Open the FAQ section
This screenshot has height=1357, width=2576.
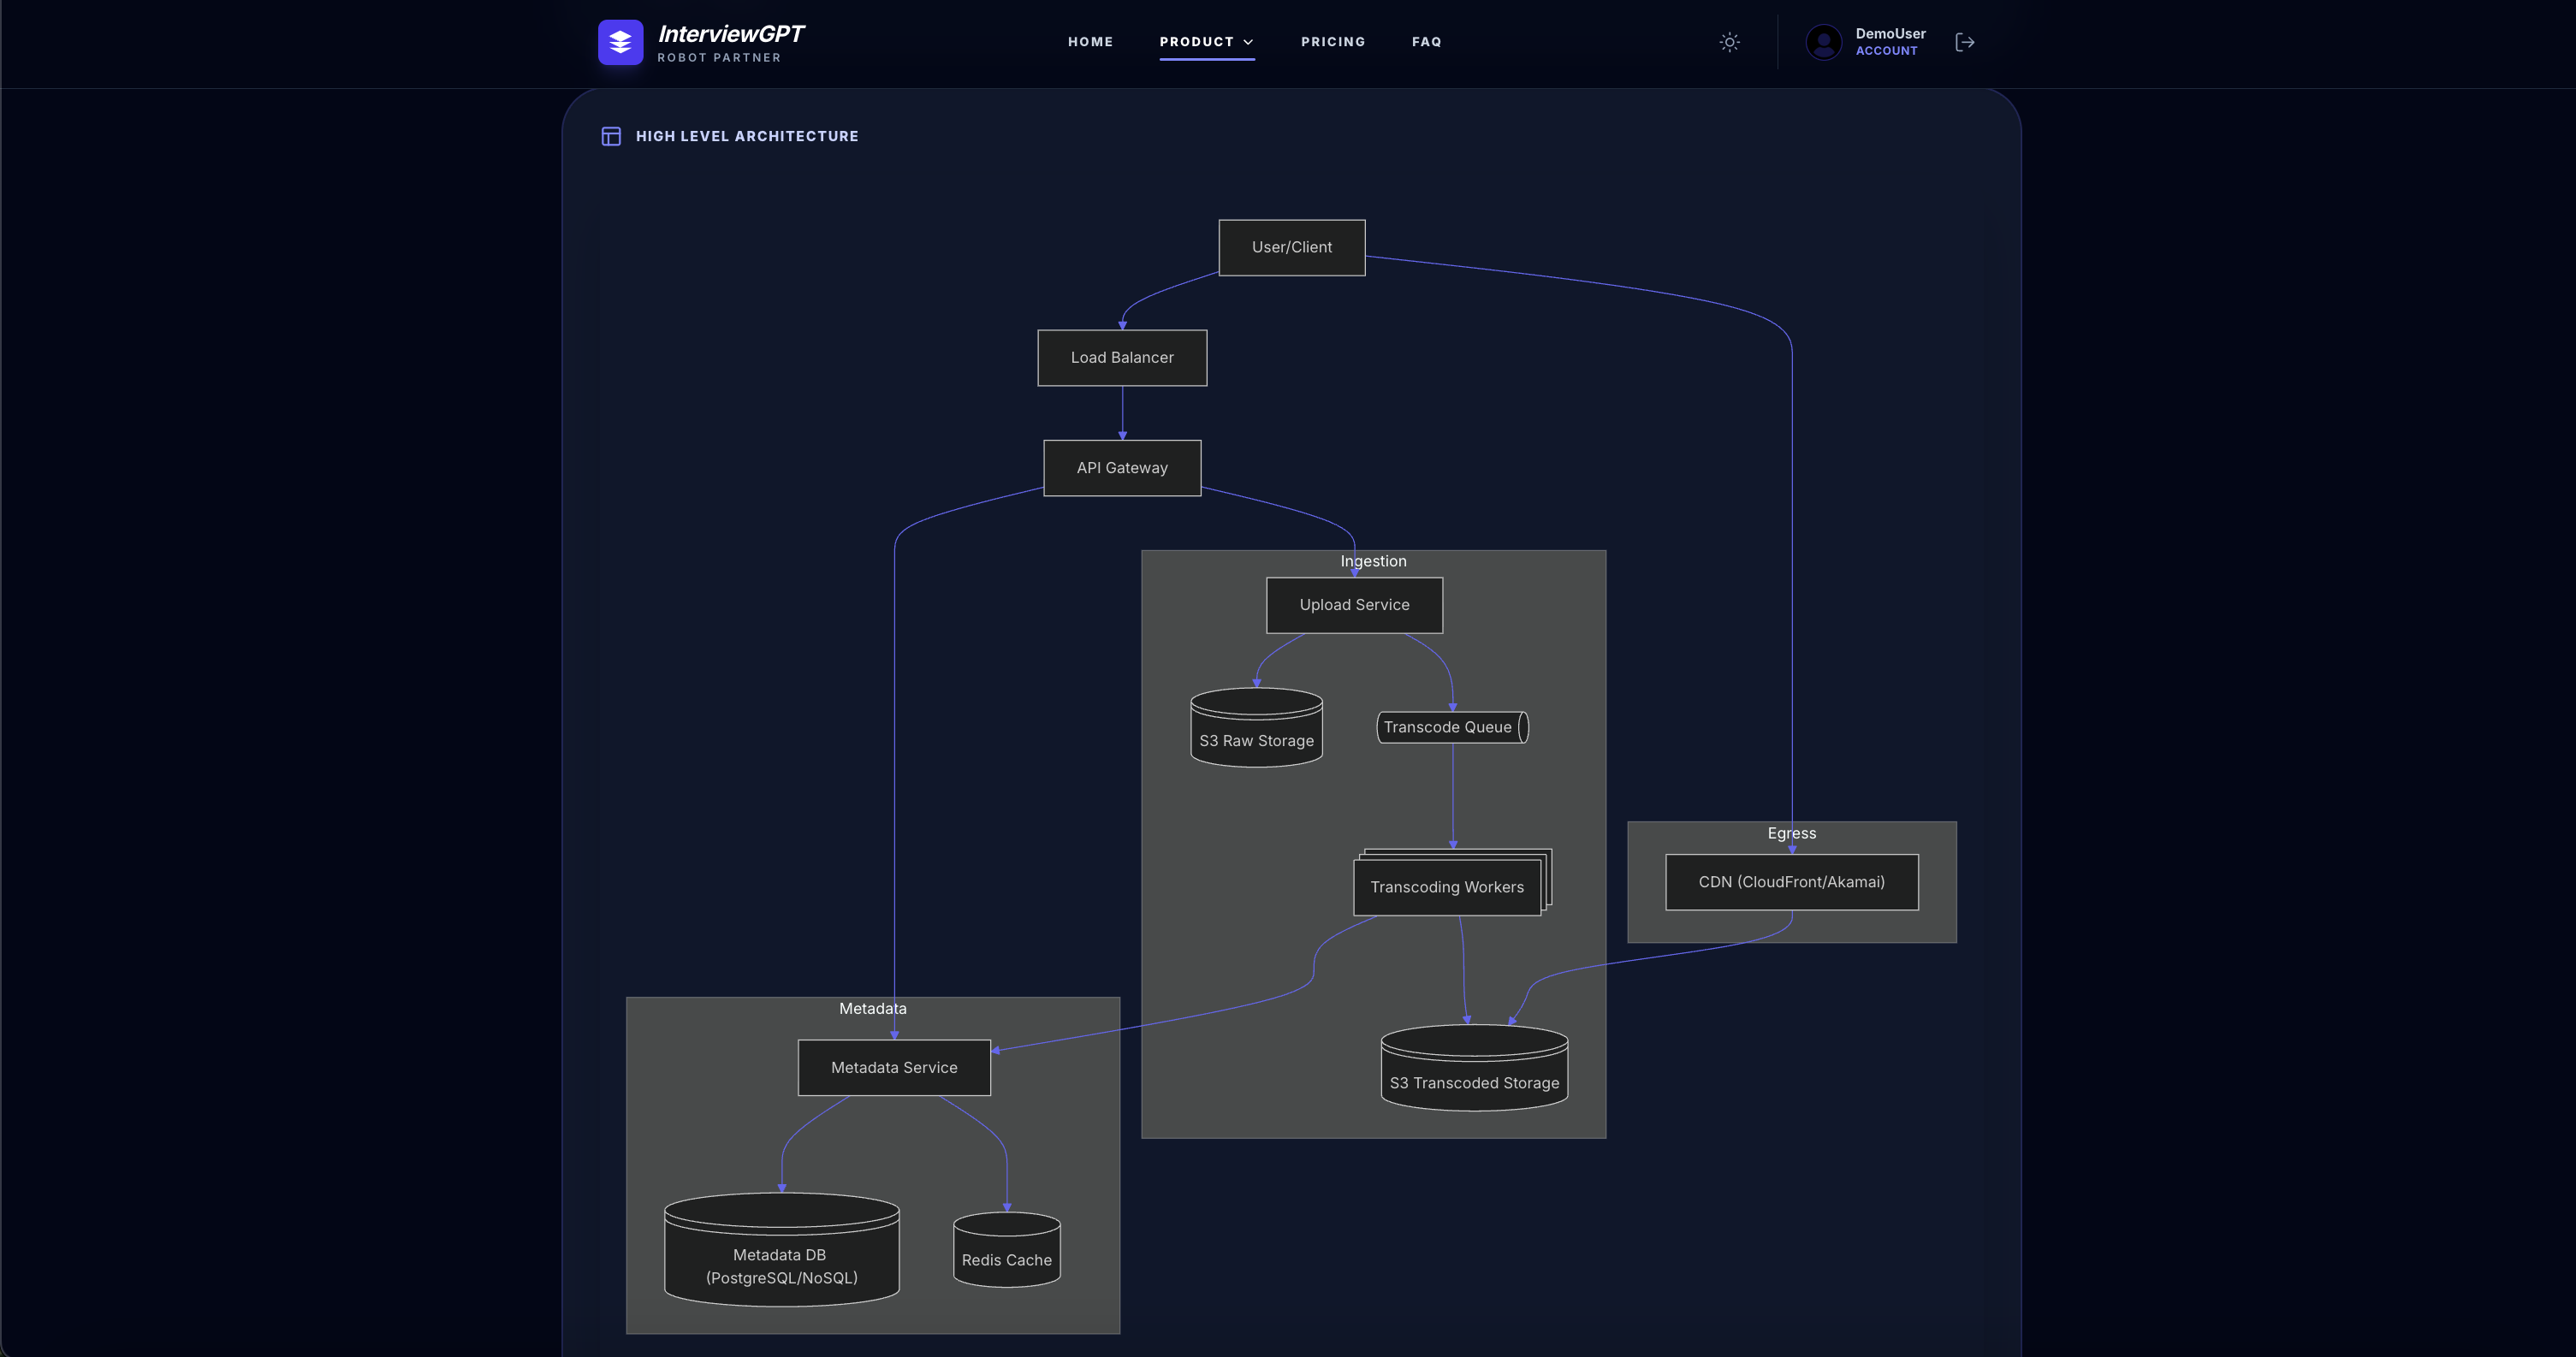click(x=1427, y=42)
